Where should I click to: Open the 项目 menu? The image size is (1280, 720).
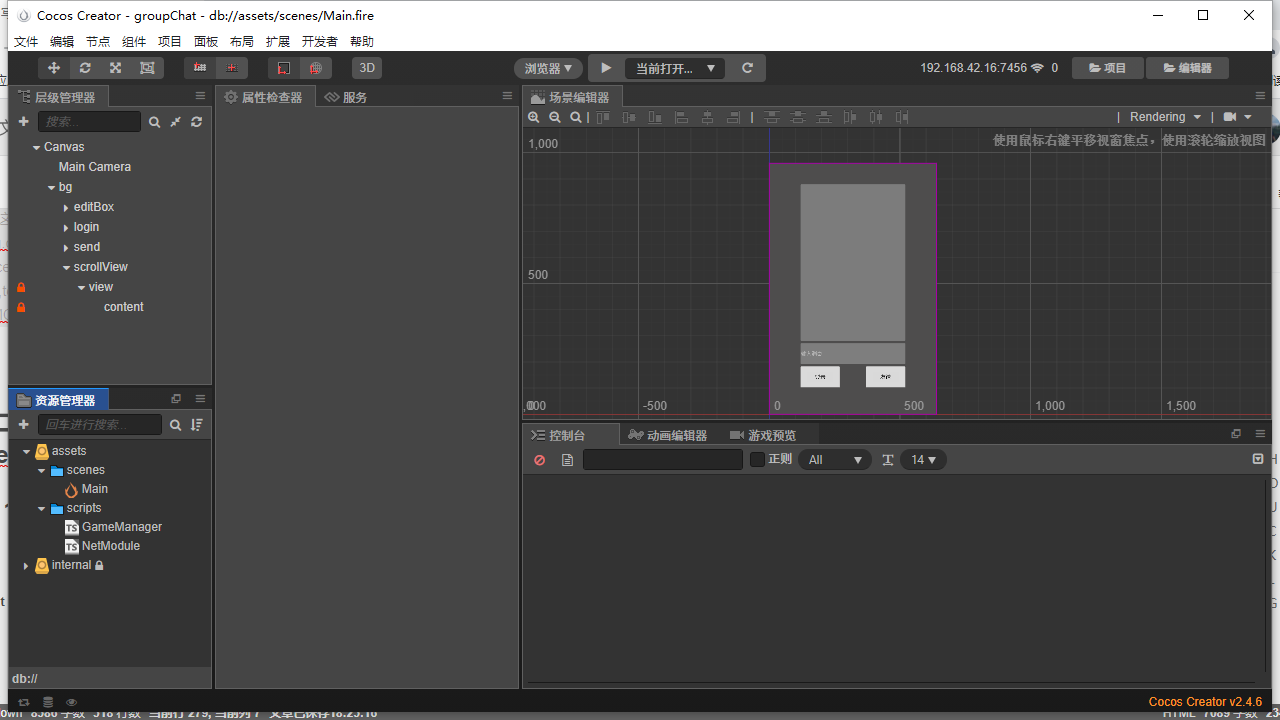[x=169, y=41]
